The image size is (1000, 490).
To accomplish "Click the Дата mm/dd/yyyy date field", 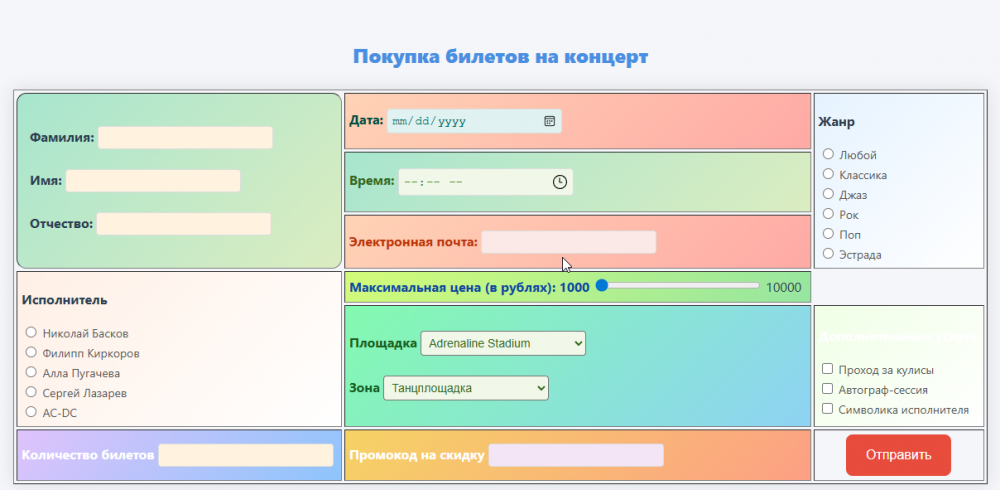I will pos(474,121).
